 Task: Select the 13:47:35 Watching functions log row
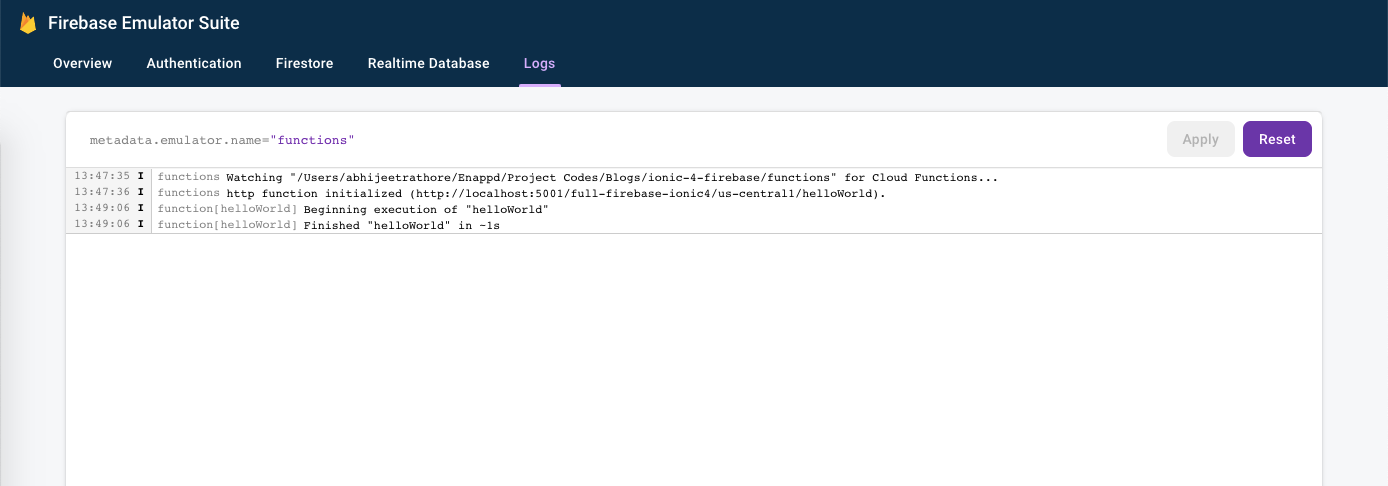(694, 177)
